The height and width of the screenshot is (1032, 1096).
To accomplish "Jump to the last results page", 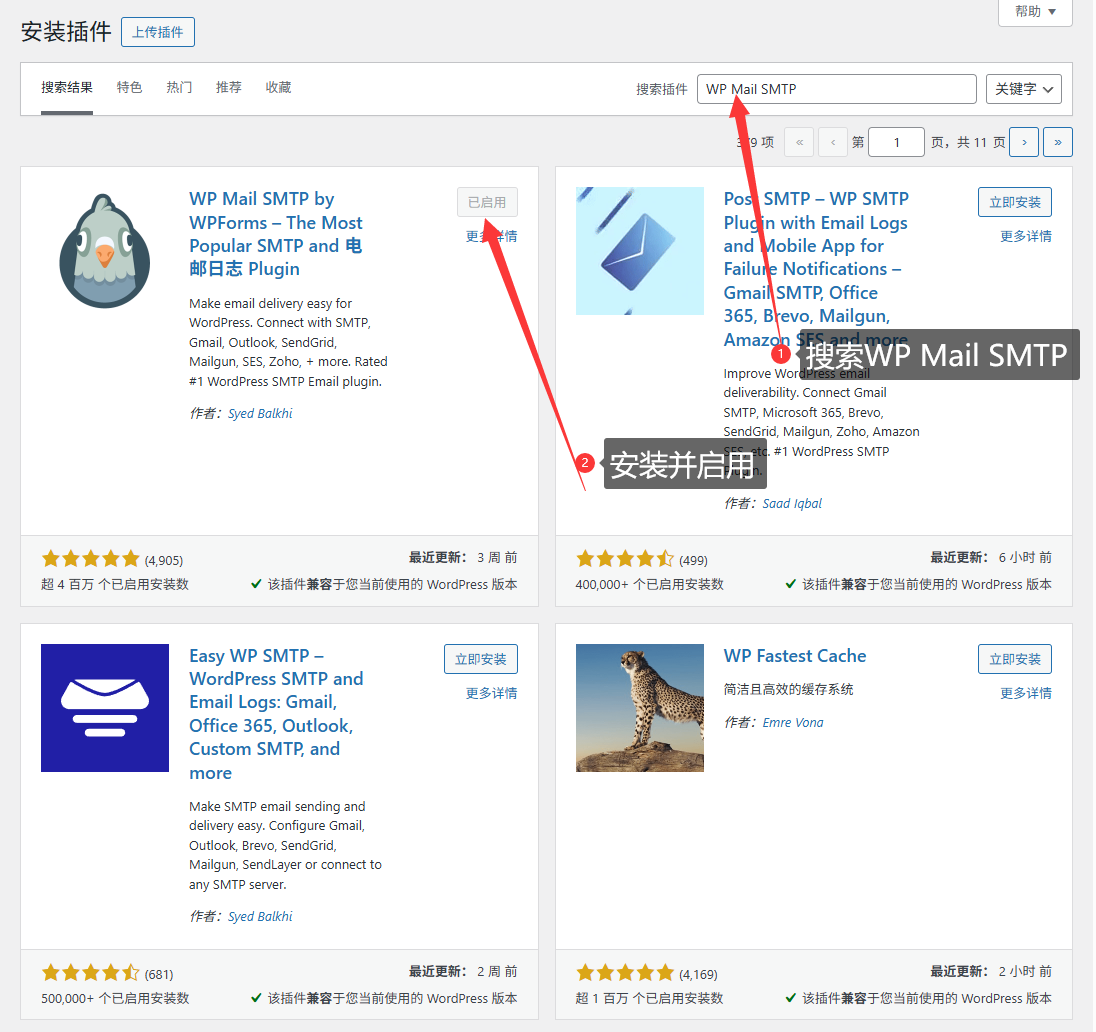I will (1058, 143).
